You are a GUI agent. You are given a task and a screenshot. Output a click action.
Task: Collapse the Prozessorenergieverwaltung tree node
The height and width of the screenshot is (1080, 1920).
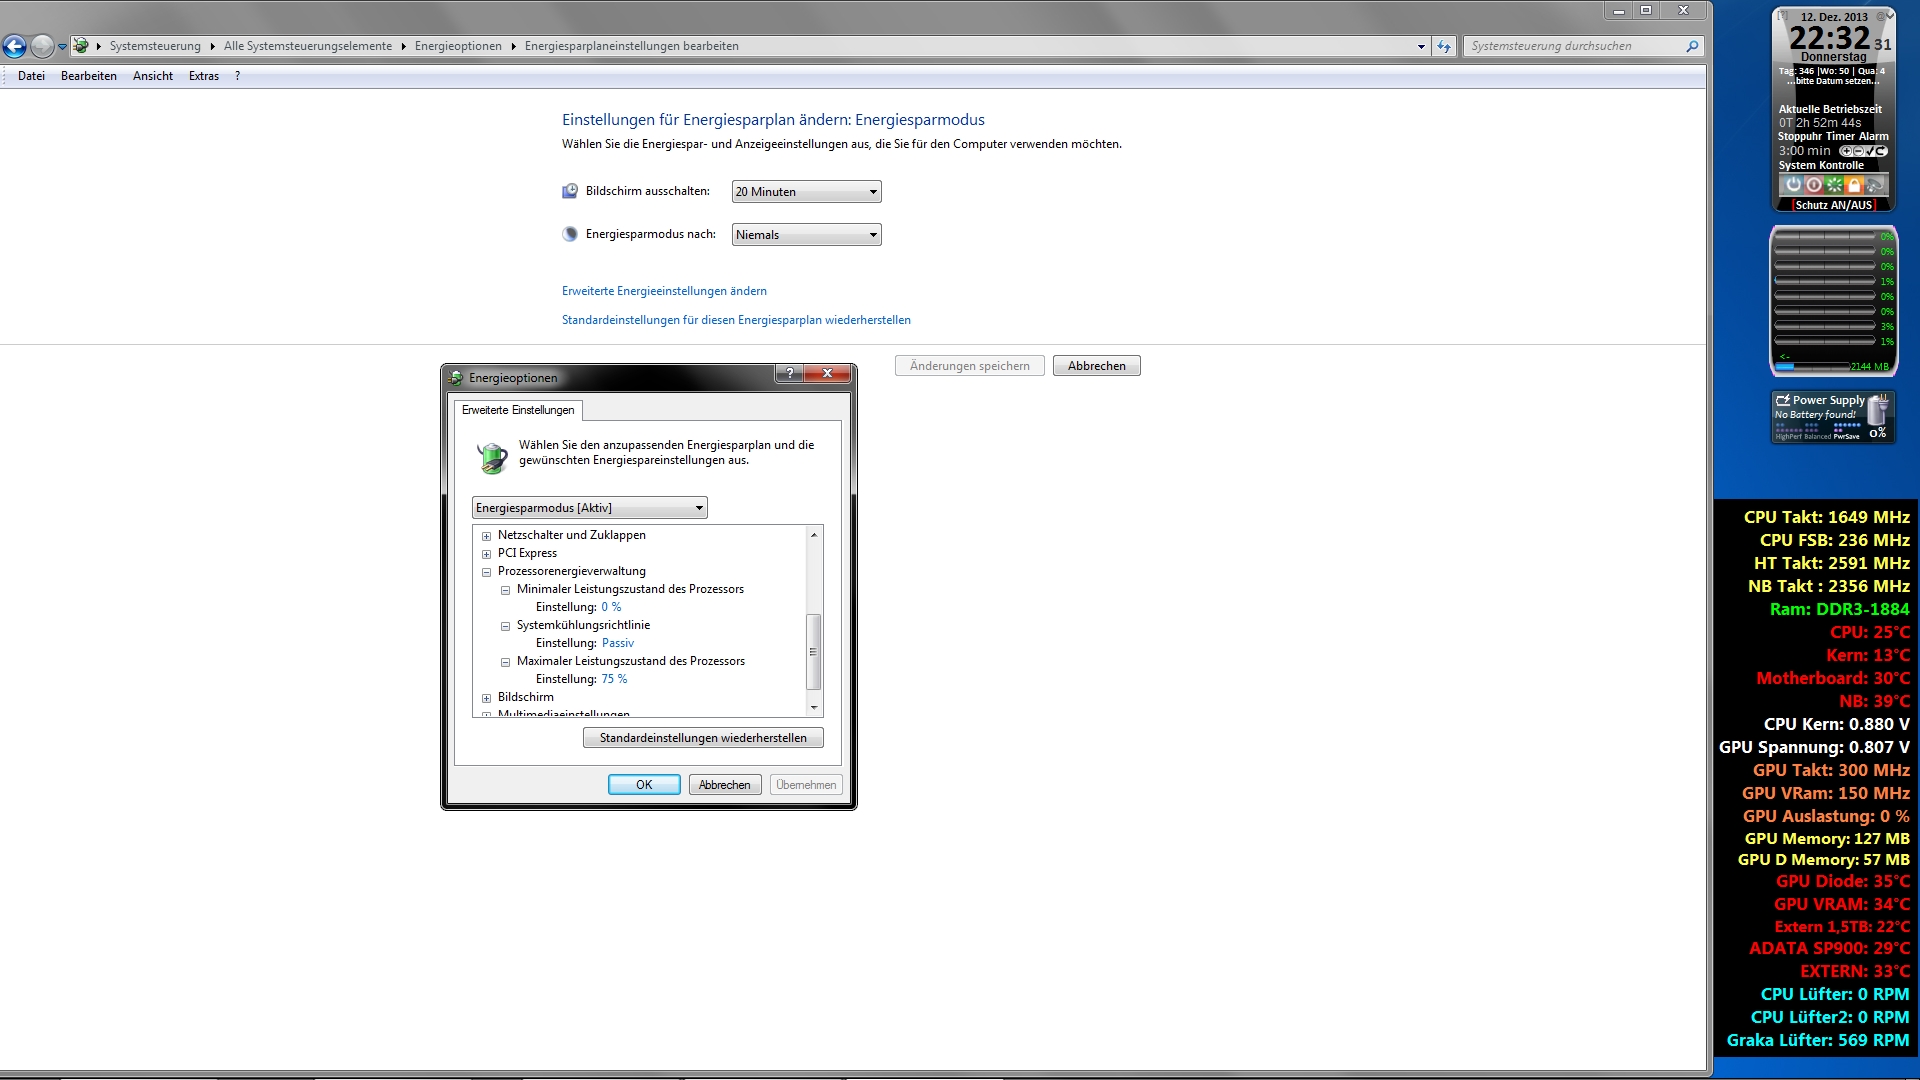(487, 572)
